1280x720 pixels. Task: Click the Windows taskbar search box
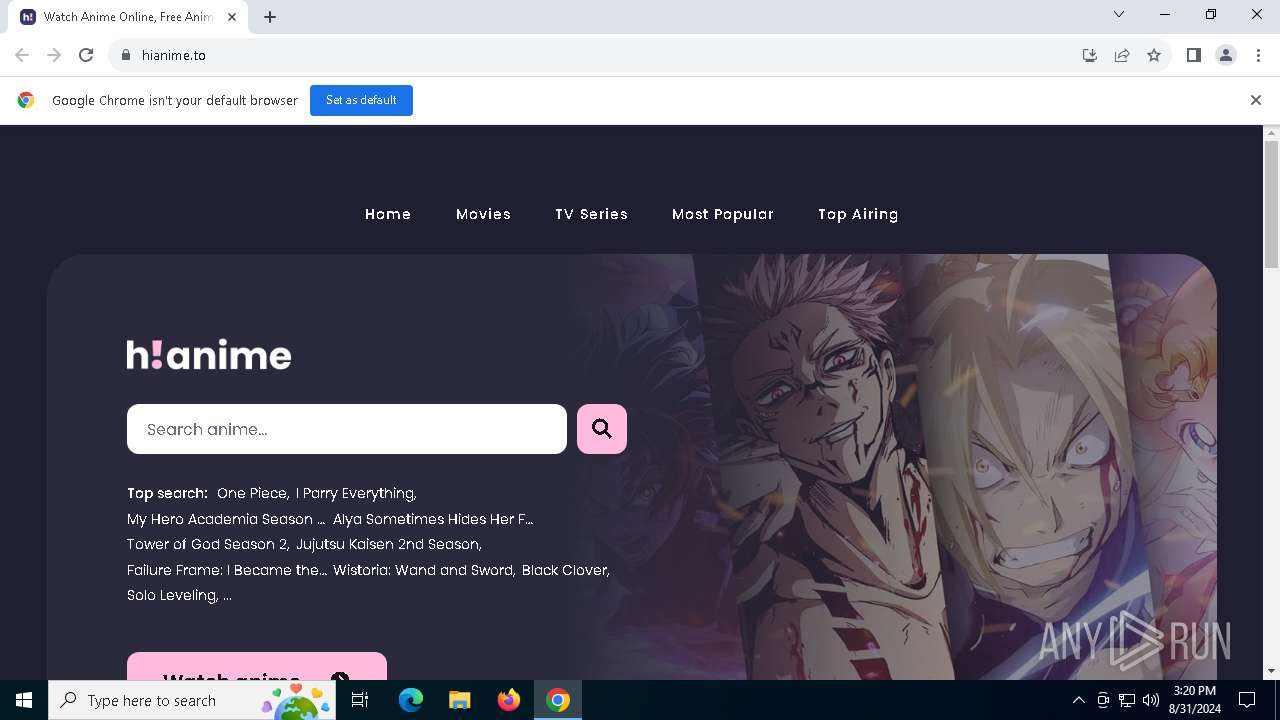[x=192, y=700]
